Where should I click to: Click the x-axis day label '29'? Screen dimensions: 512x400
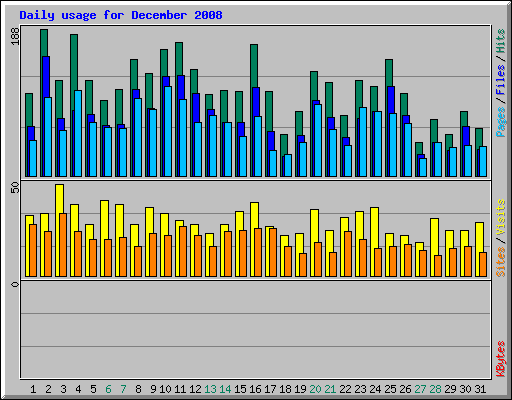coord(450,389)
